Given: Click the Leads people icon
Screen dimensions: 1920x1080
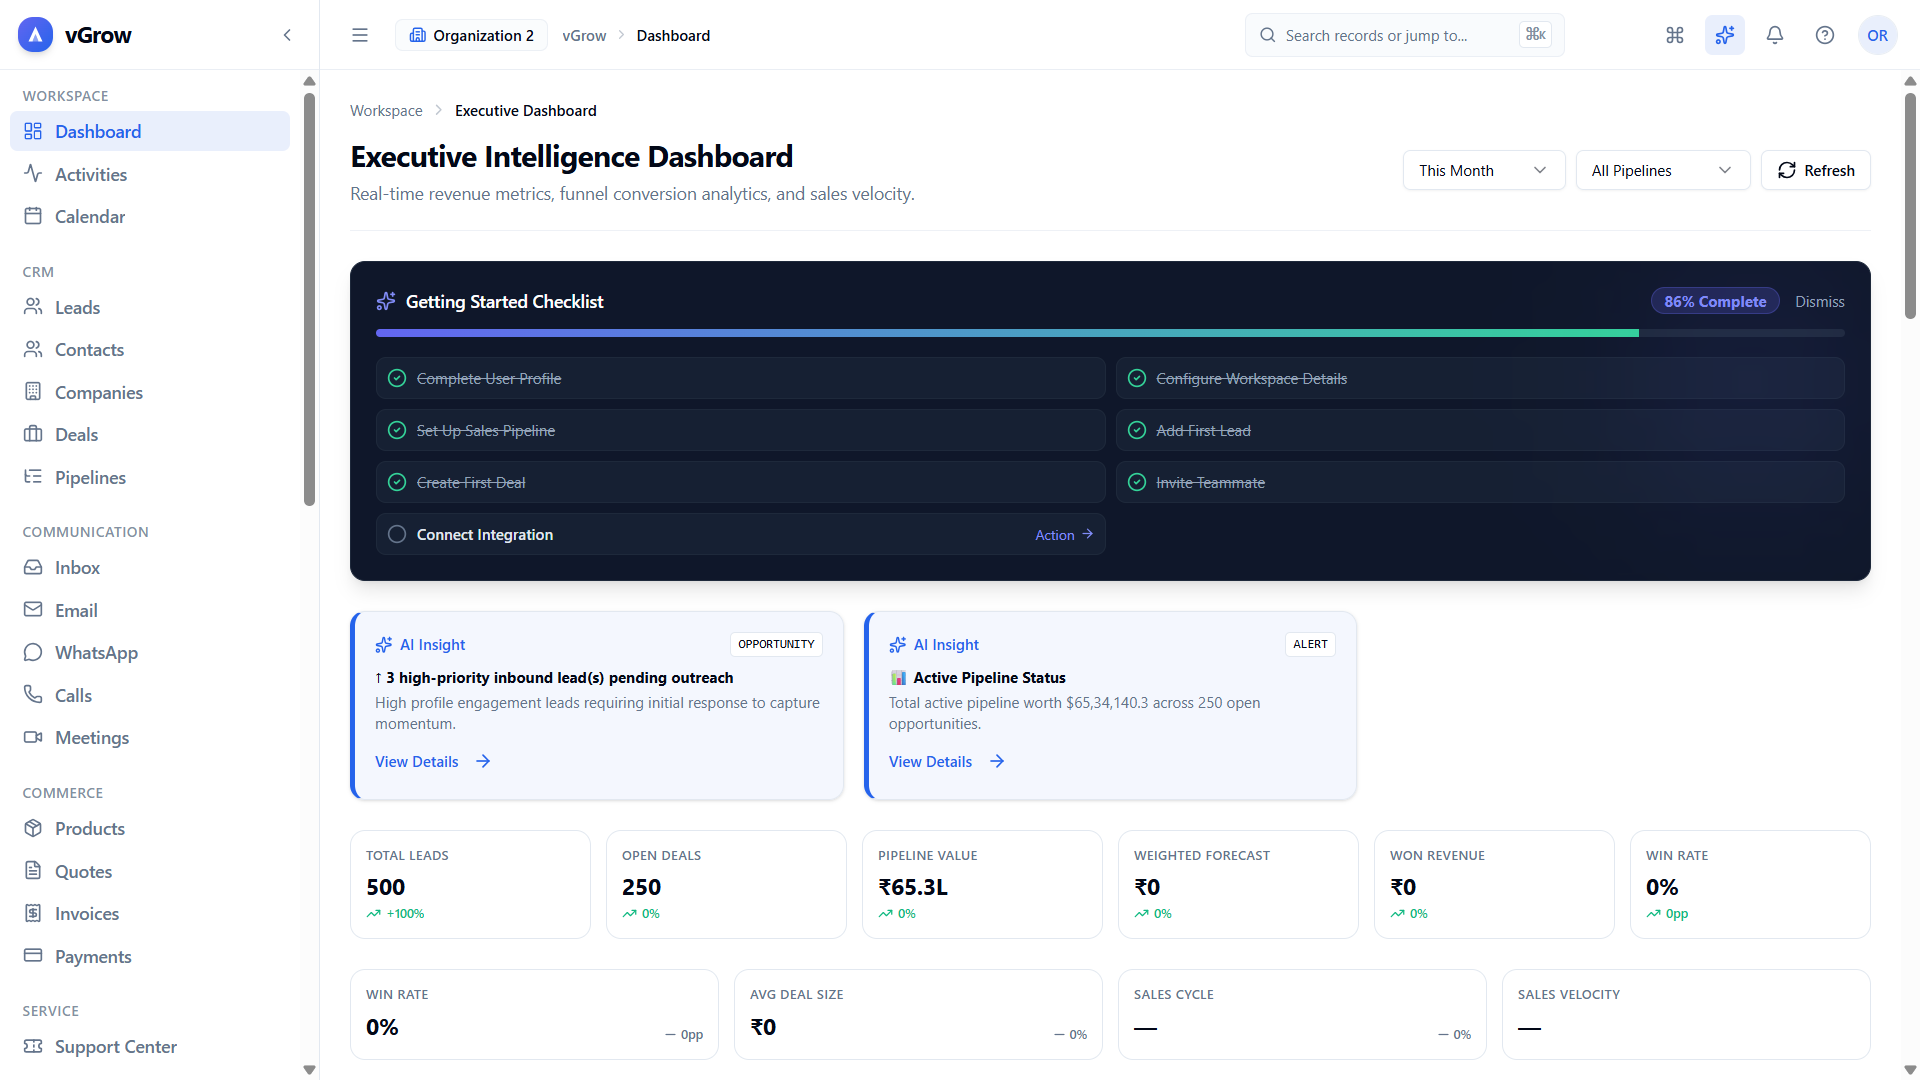Looking at the screenshot, I should point(33,307).
